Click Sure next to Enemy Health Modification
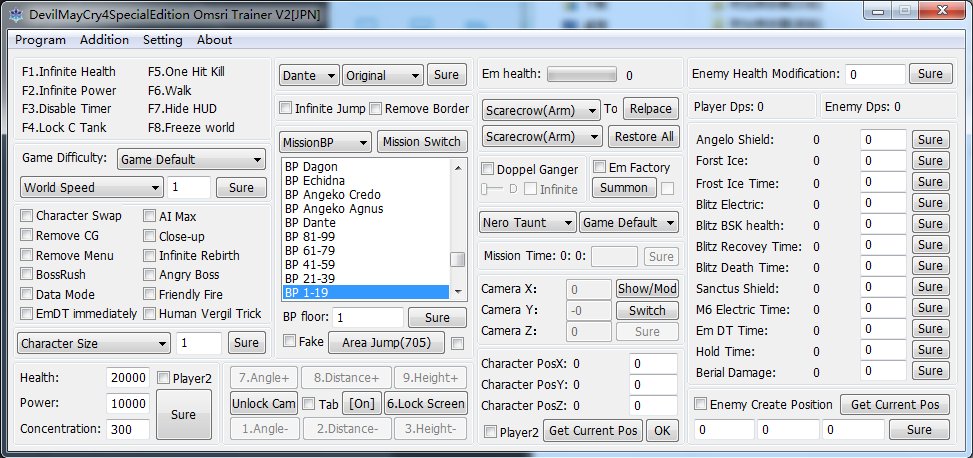Image resolution: width=973 pixels, height=458 pixels. point(930,74)
